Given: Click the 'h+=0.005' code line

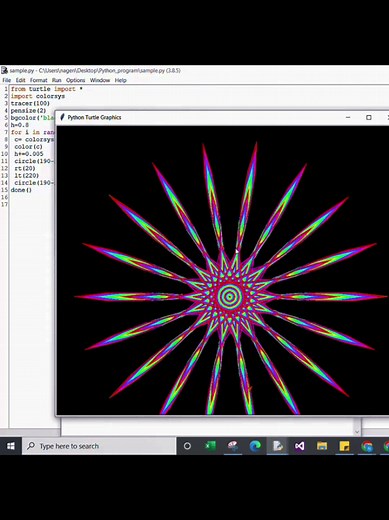Looking at the screenshot, I should pyautogui.click(x=29, y=154).
